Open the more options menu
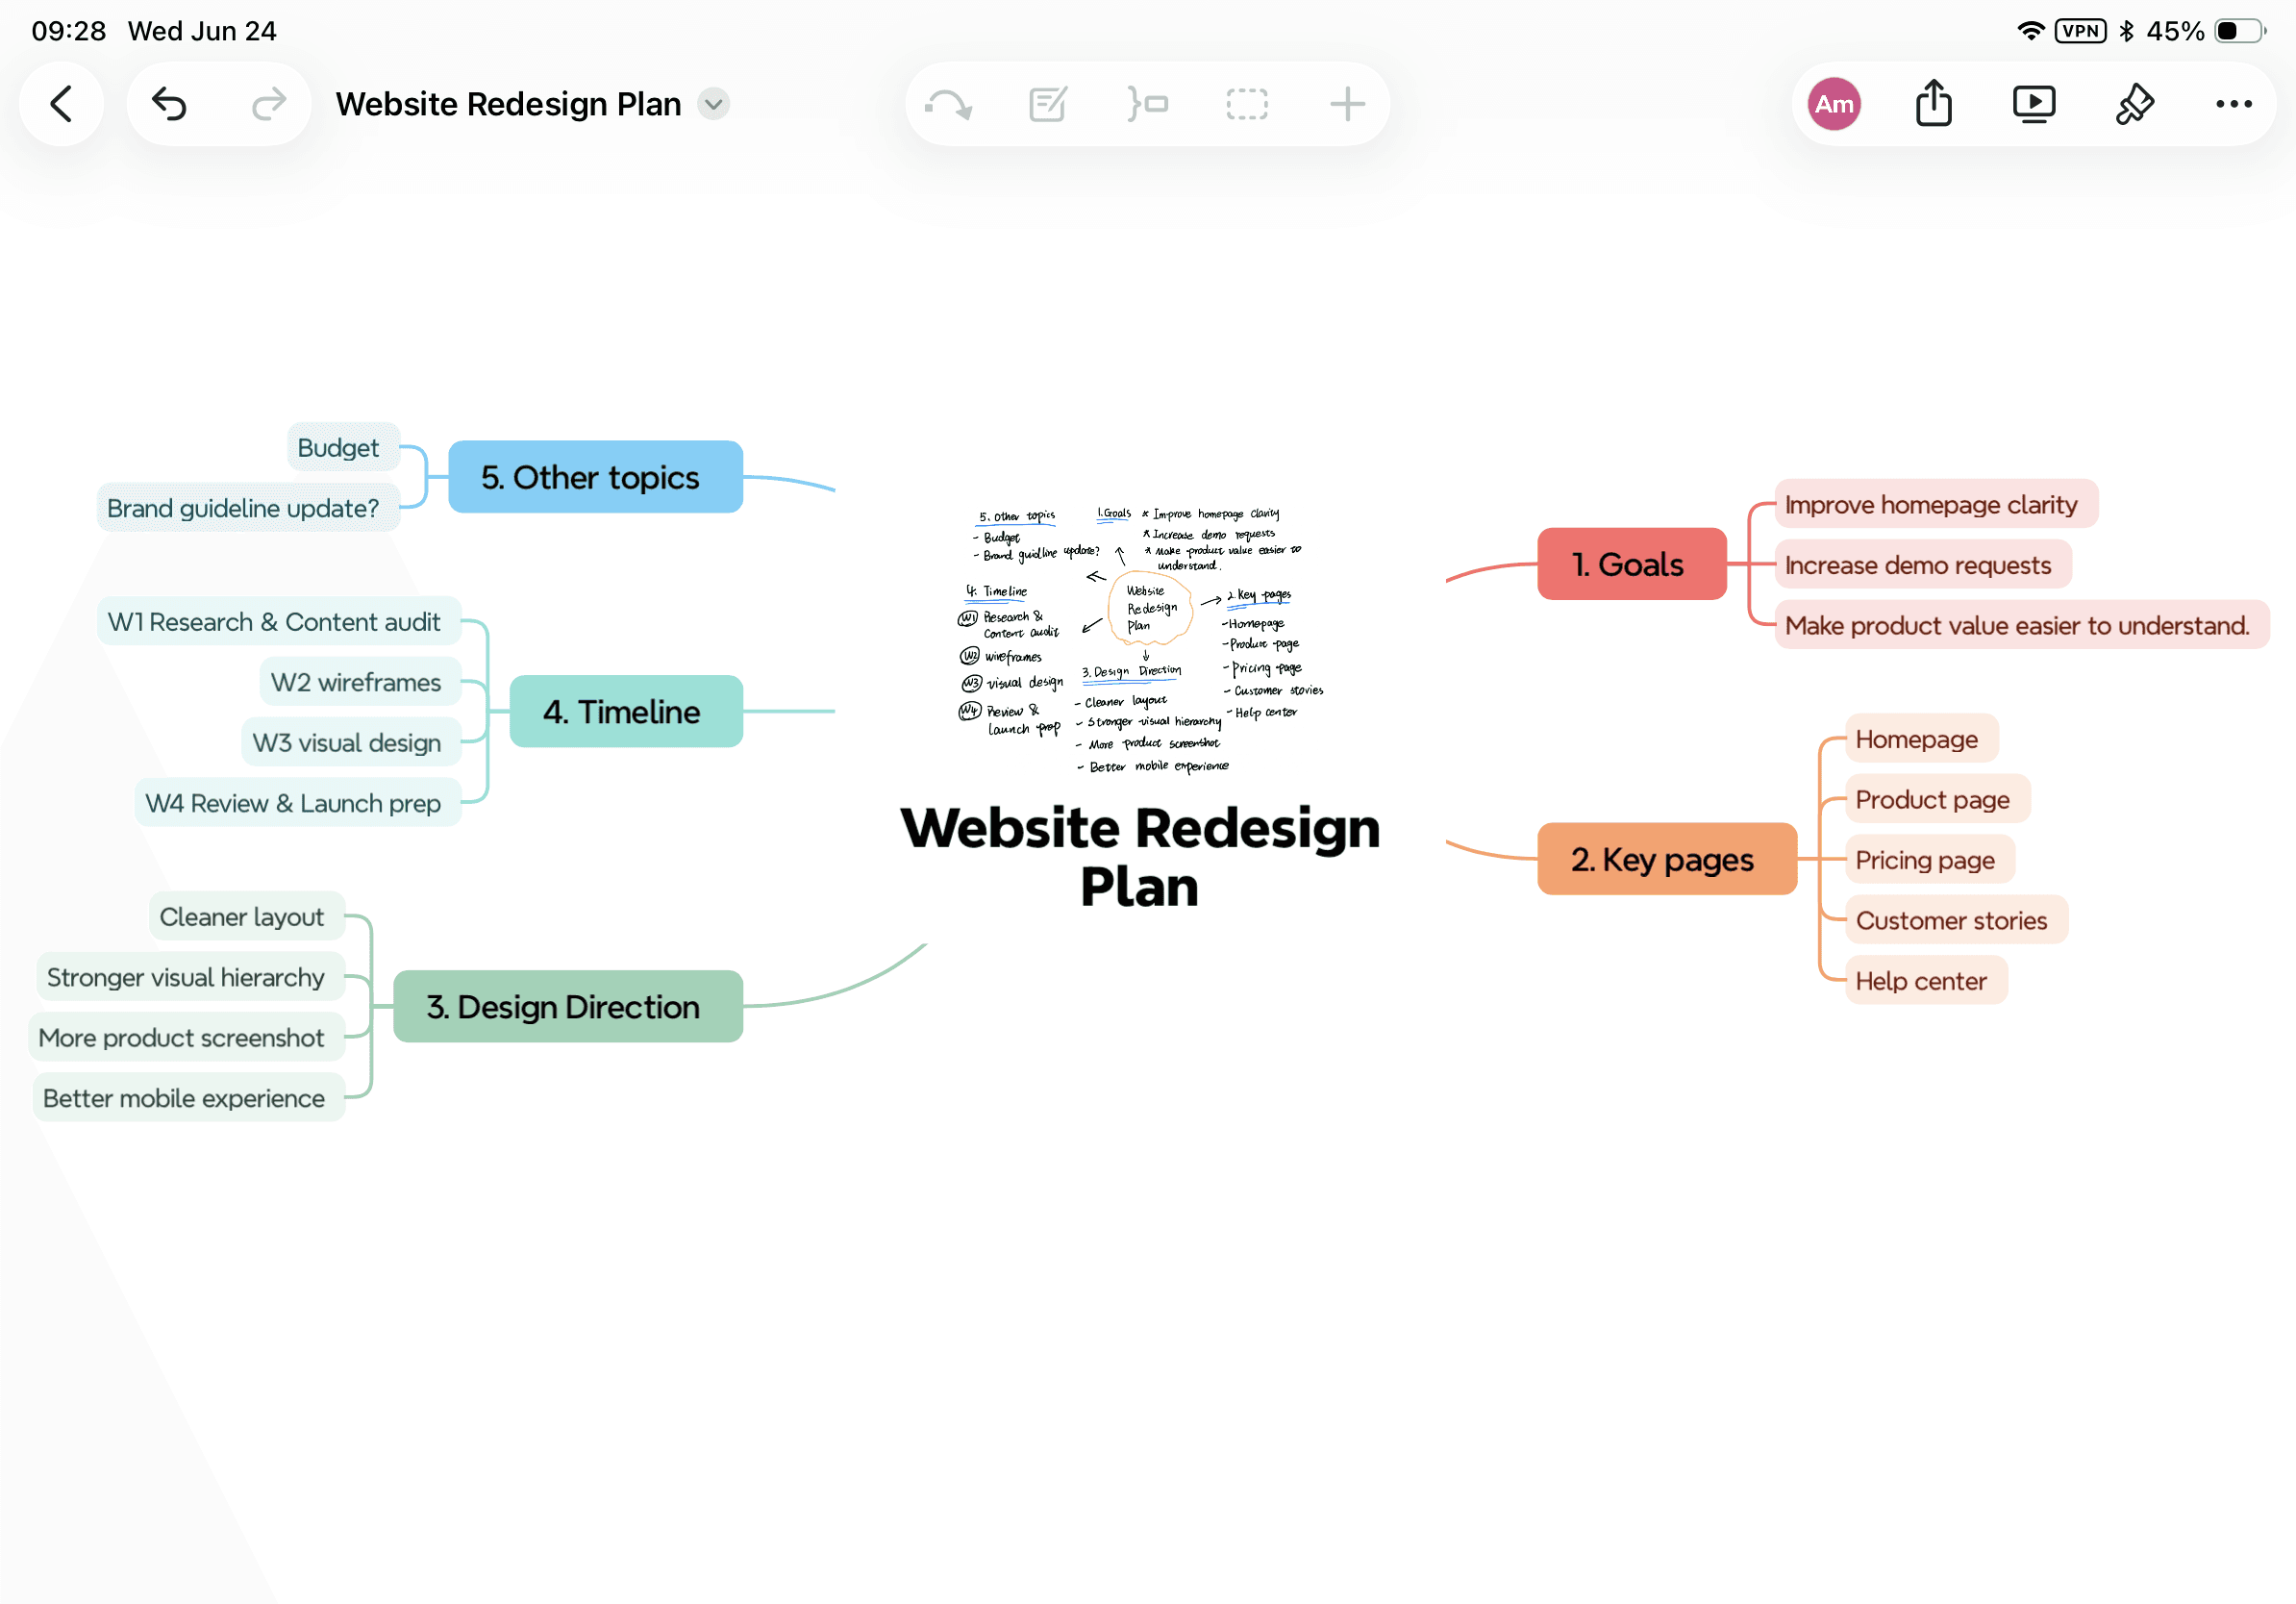This screenshot has width=2296, height=1604. (x=2233, y=104)
